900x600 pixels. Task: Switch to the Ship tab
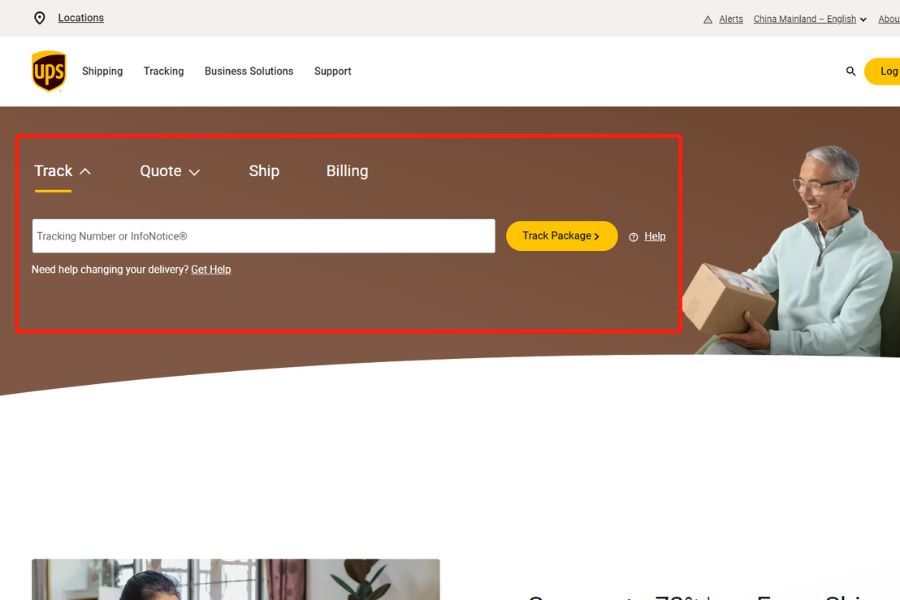(264, 171)
